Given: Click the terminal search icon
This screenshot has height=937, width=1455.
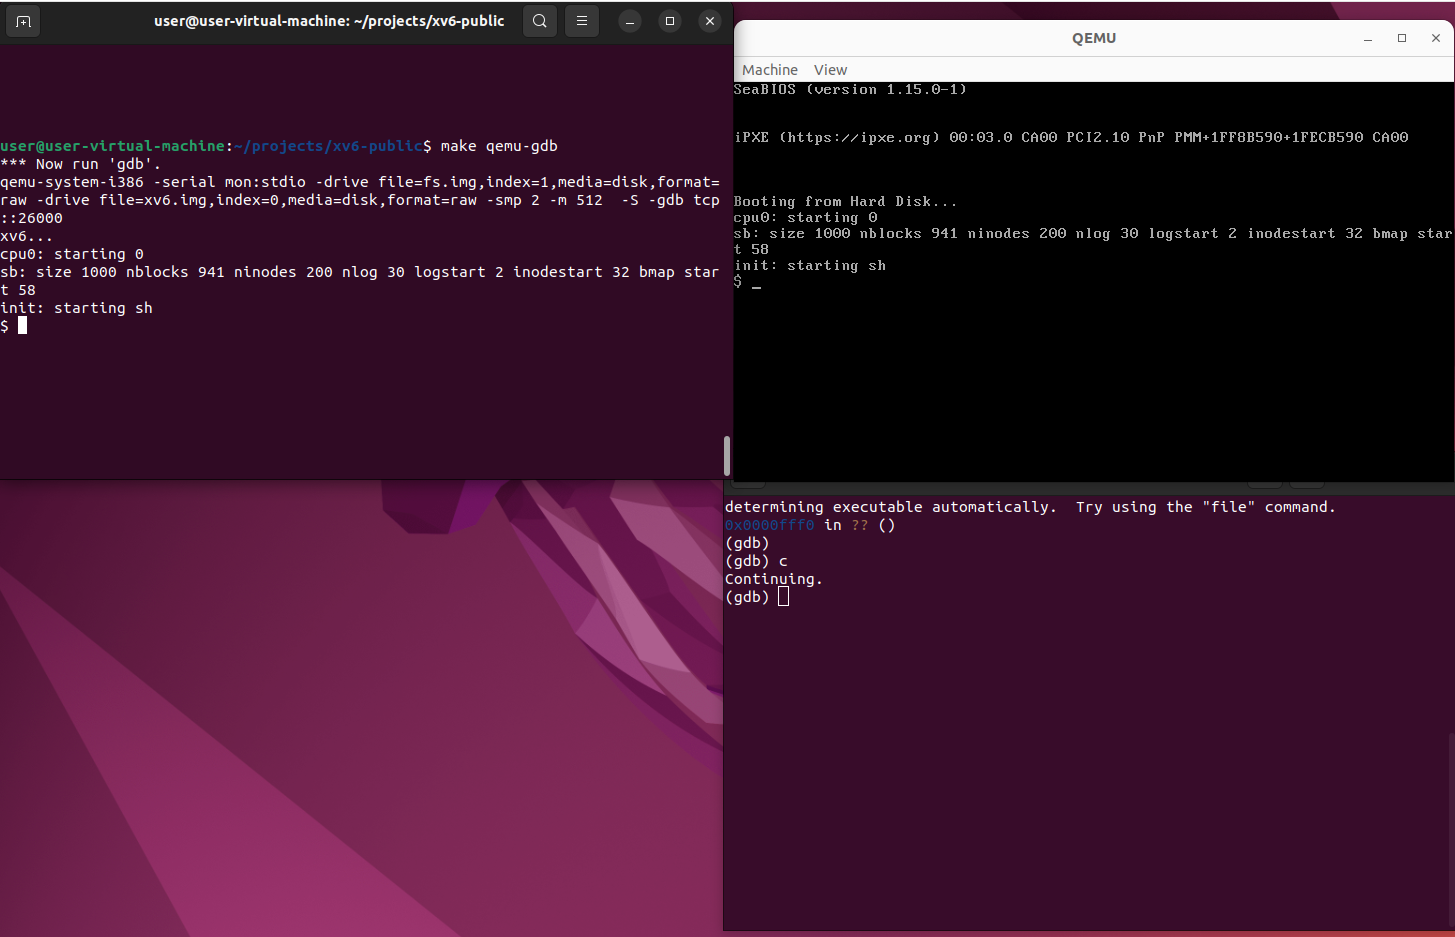Looking at the screenshot, I should [540, 21].
